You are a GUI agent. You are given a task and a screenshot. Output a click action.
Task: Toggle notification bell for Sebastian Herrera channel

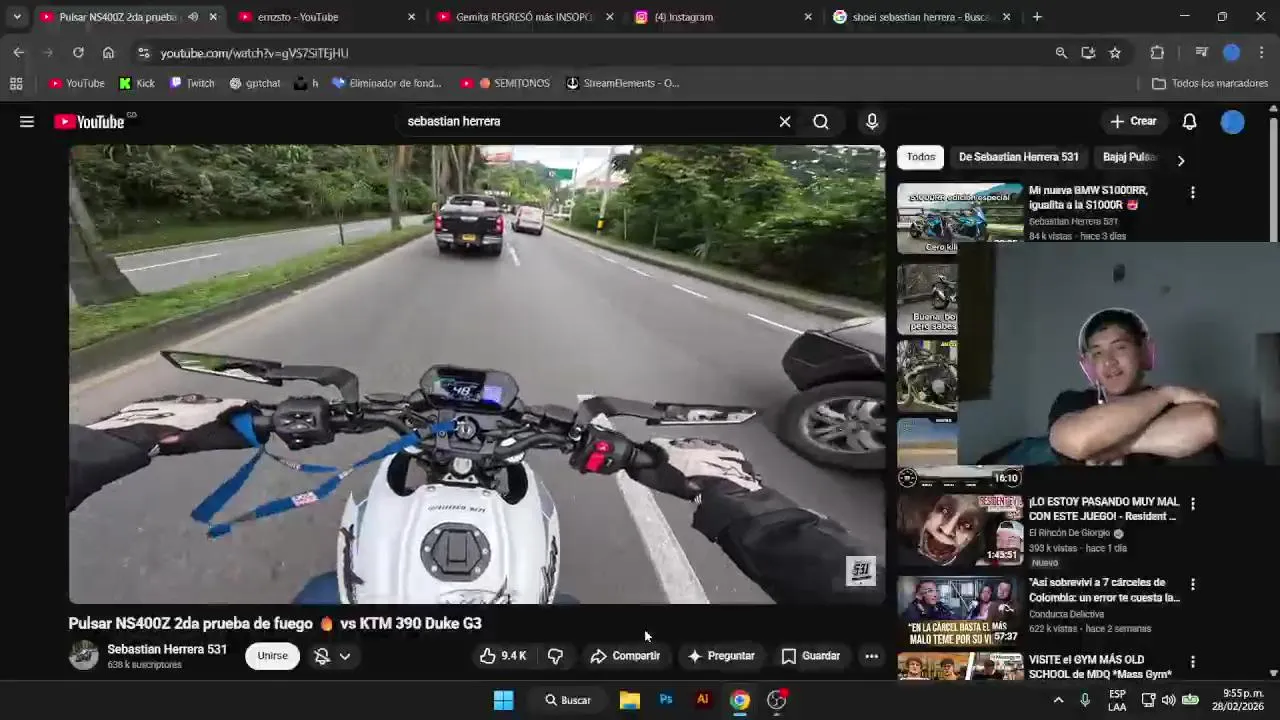[322, 656]
